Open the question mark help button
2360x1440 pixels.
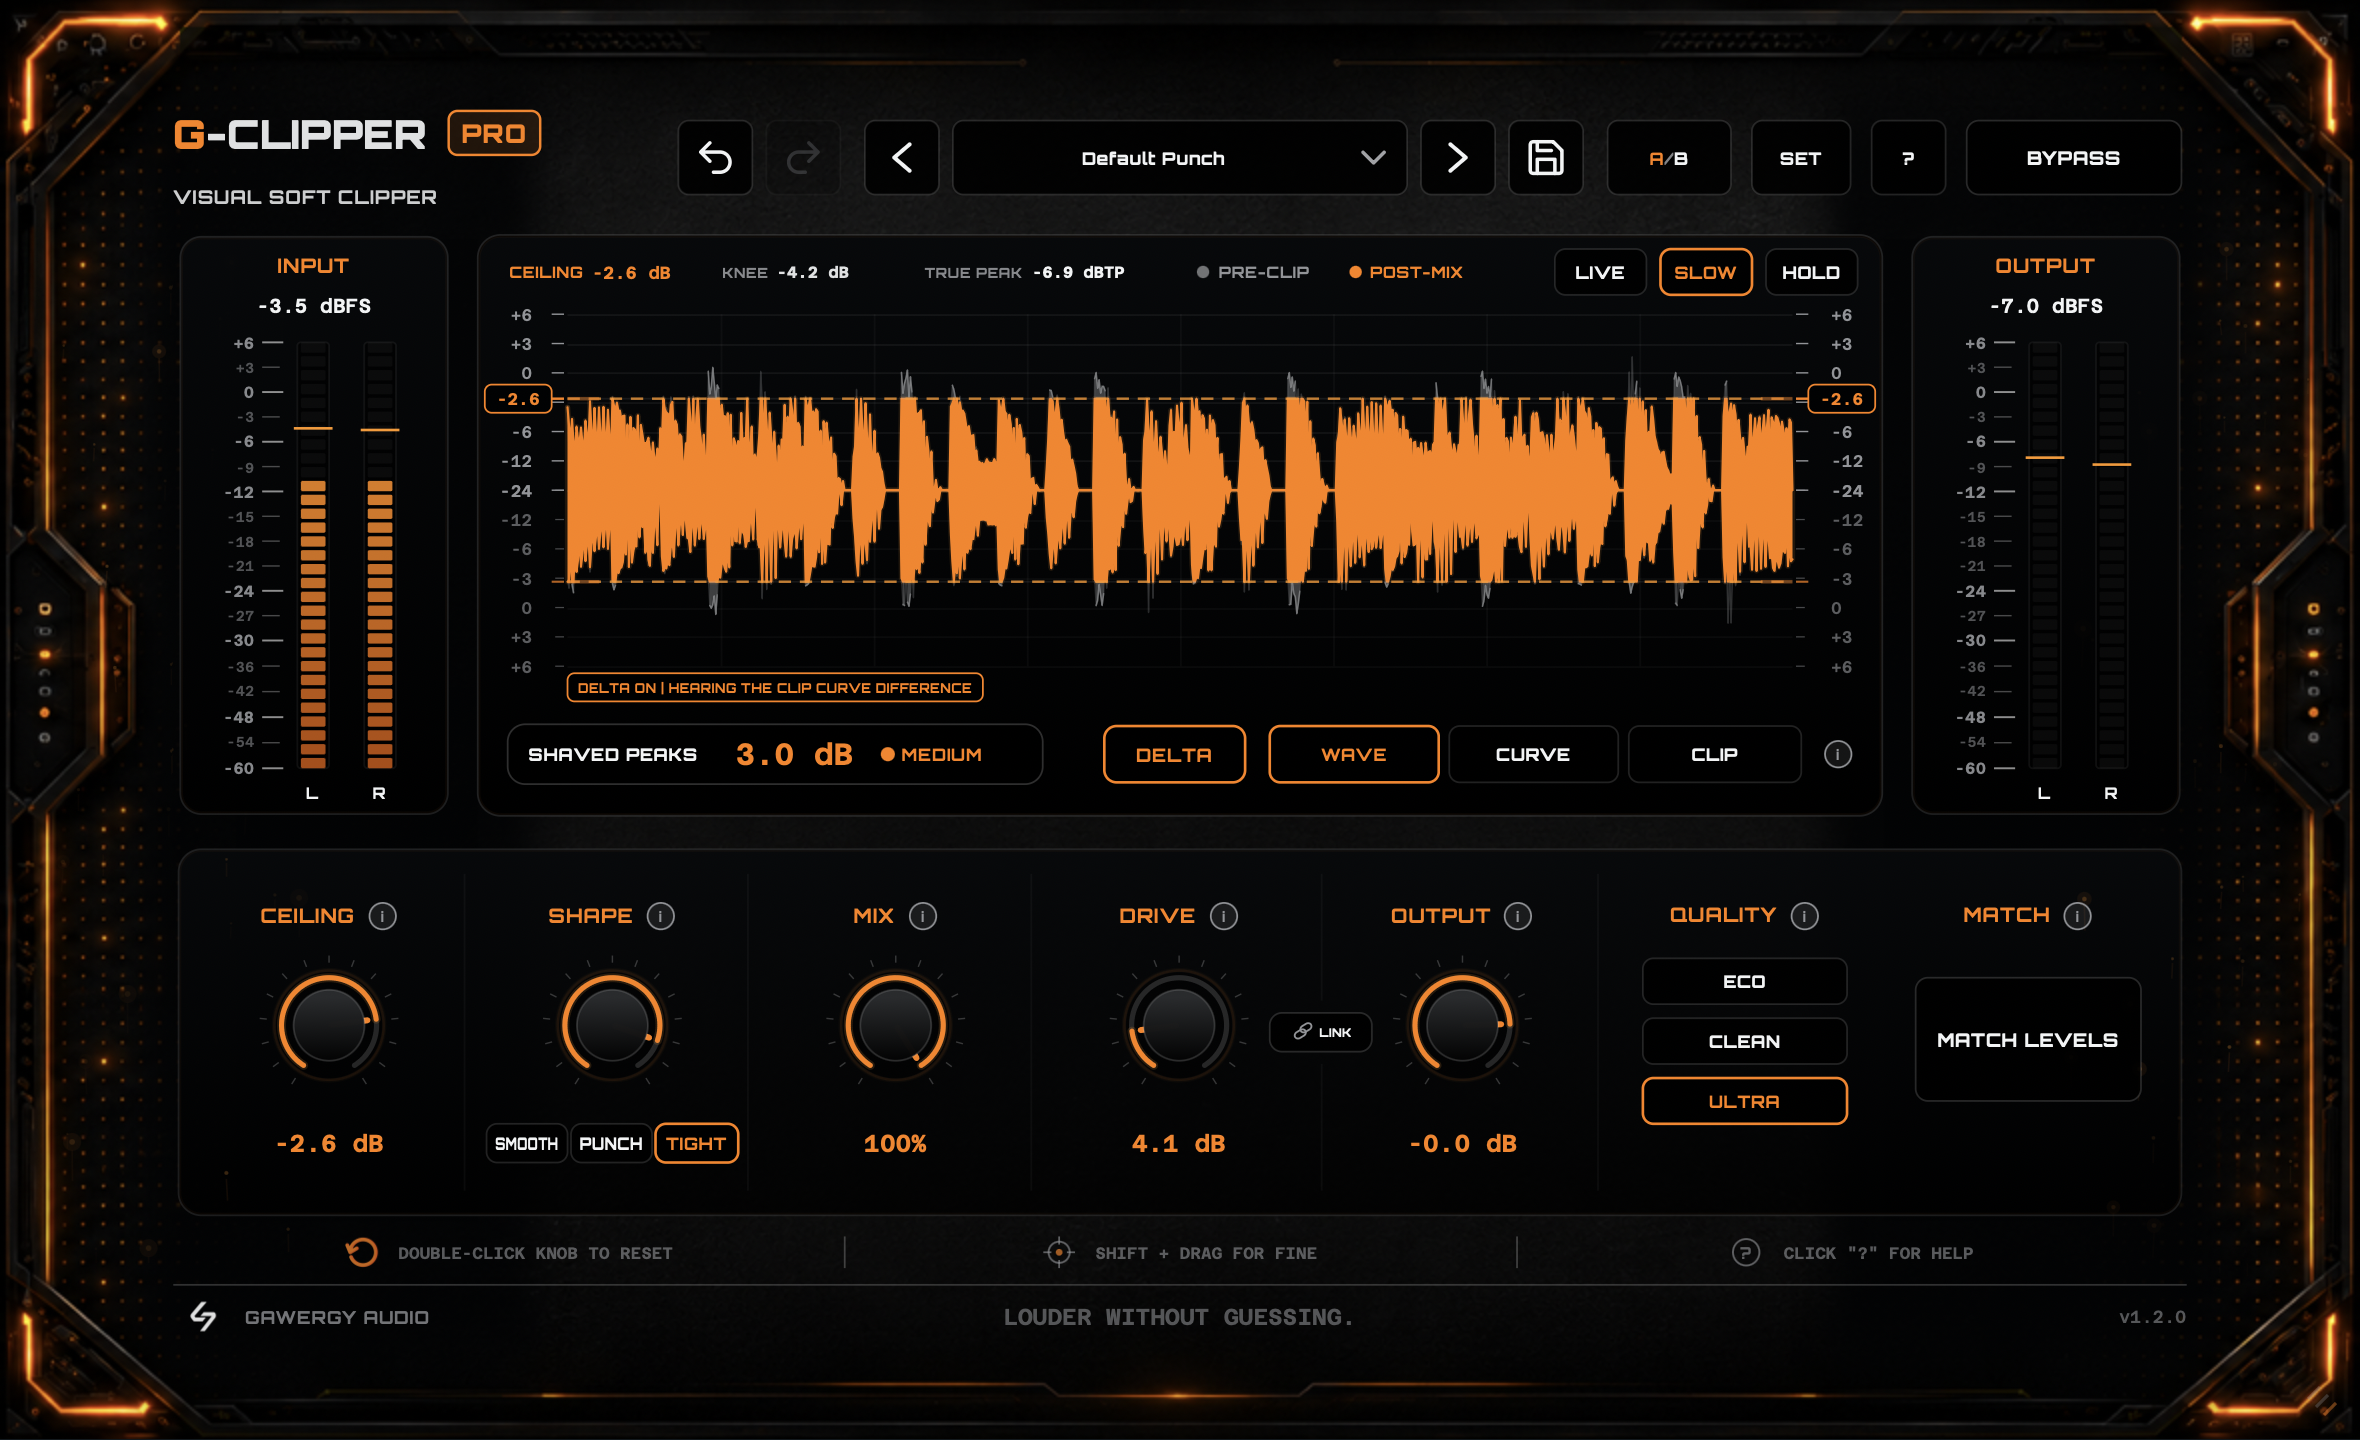(x=1908, y=158)
